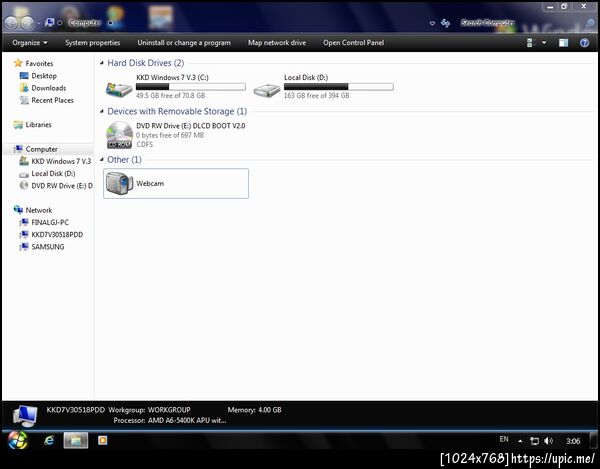Select DVD RW Drive (E:) in tree
Viewport: 600px width, 469px height.
coord(62,186)
